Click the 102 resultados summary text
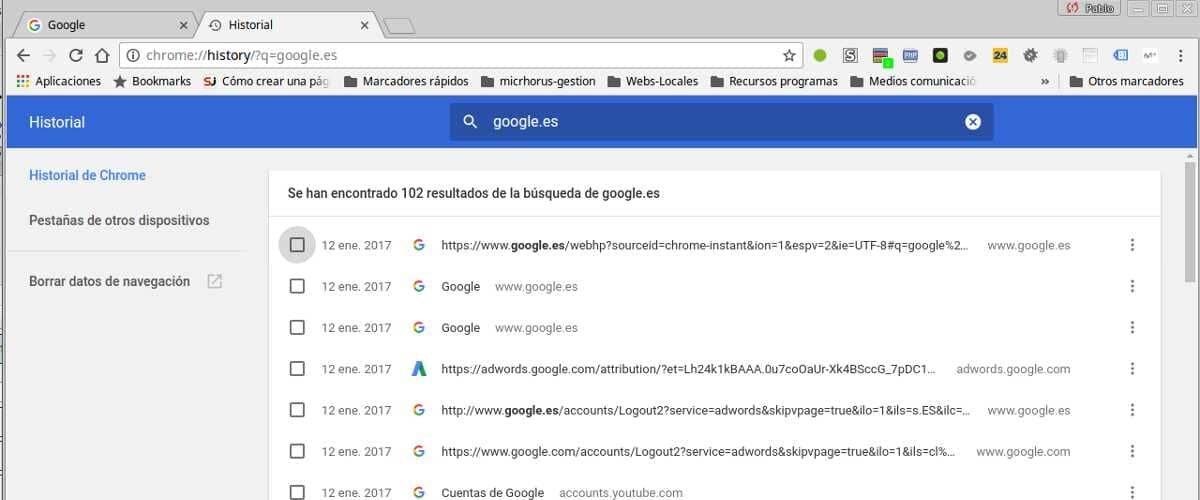Viewport: 1200px width, 500px height. pyautogui.click(x=473, y=193)
